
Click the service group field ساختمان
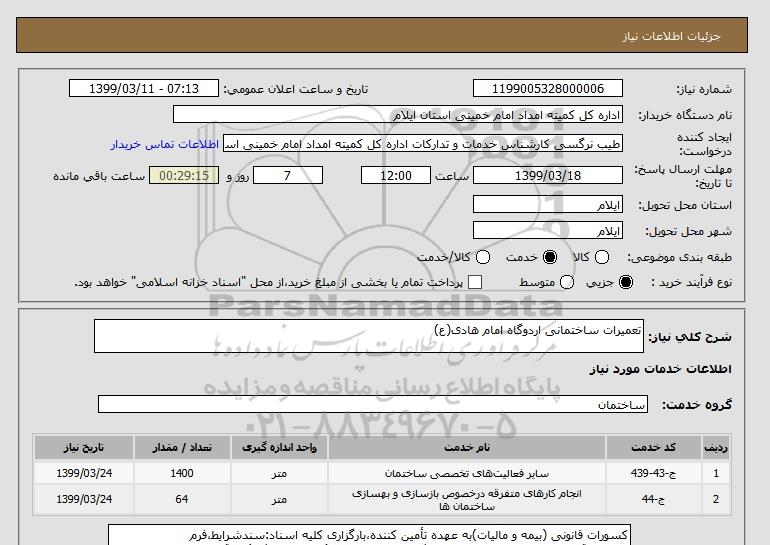373,404
